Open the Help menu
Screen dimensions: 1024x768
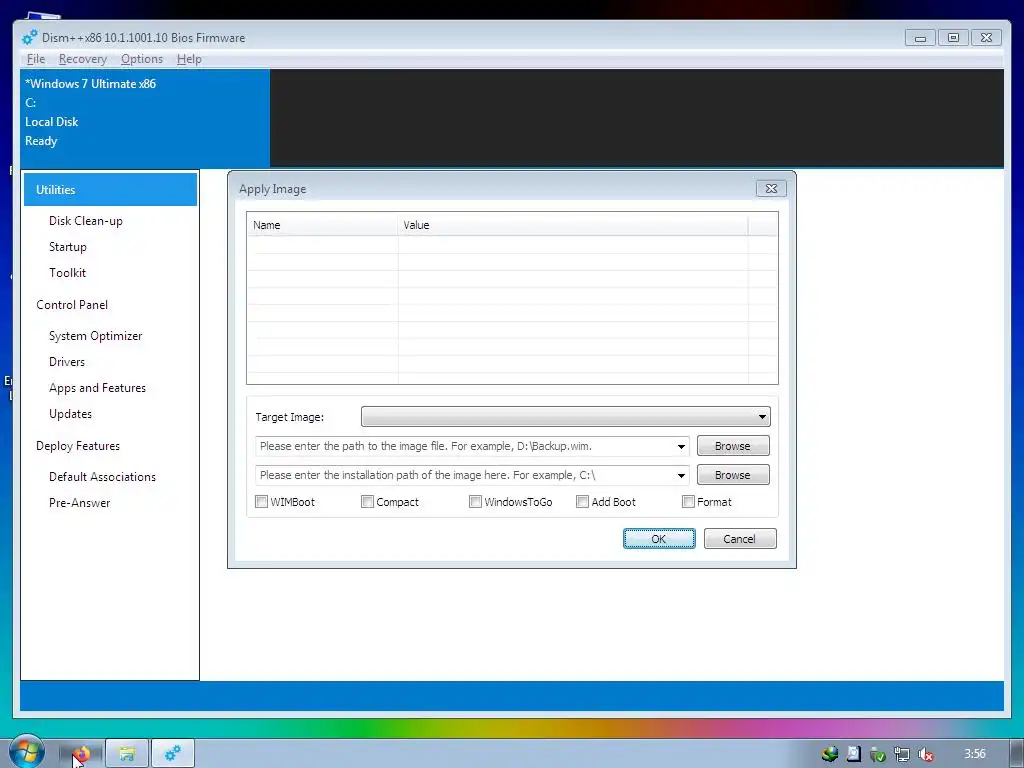[189, 59]
